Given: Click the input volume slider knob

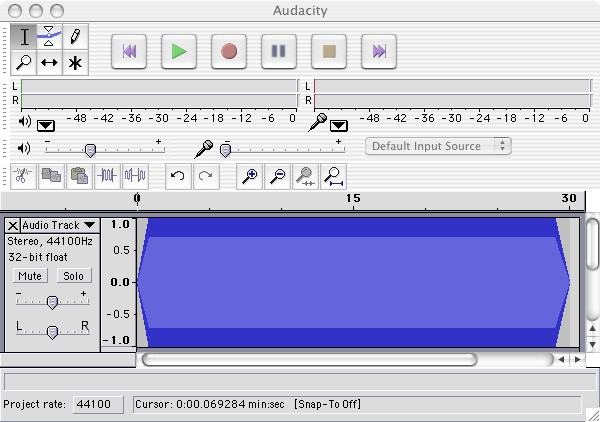Looking at the screenshot, I should [225, 150].
